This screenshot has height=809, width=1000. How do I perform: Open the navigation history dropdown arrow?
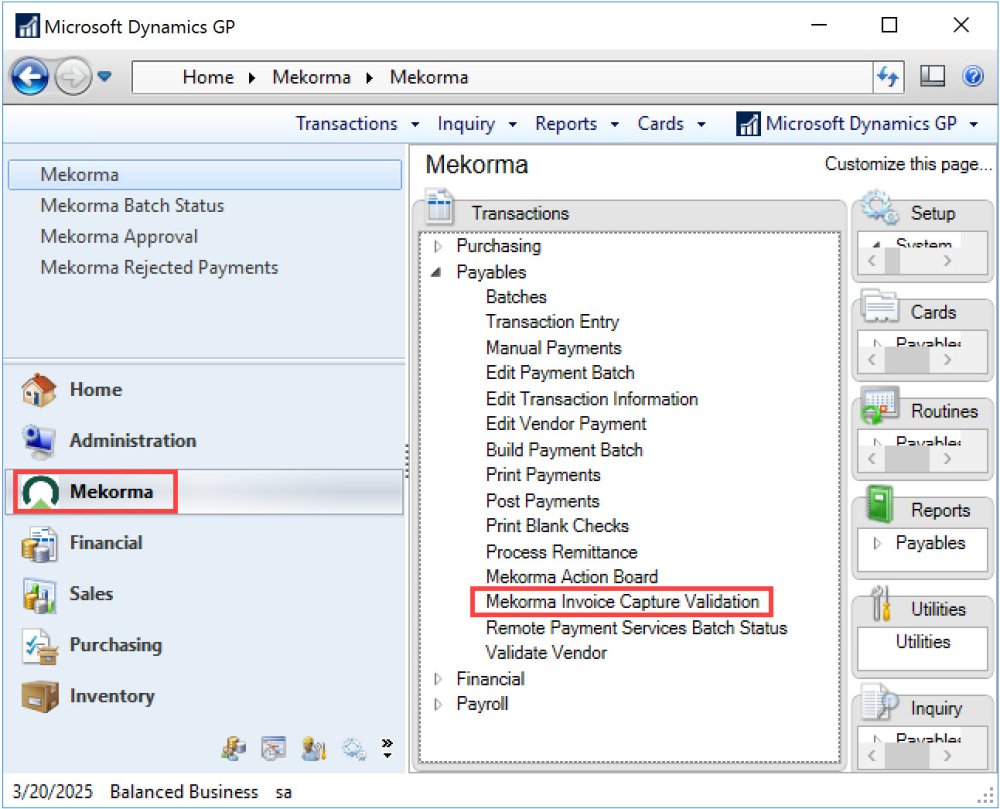[x=105, y=77]
